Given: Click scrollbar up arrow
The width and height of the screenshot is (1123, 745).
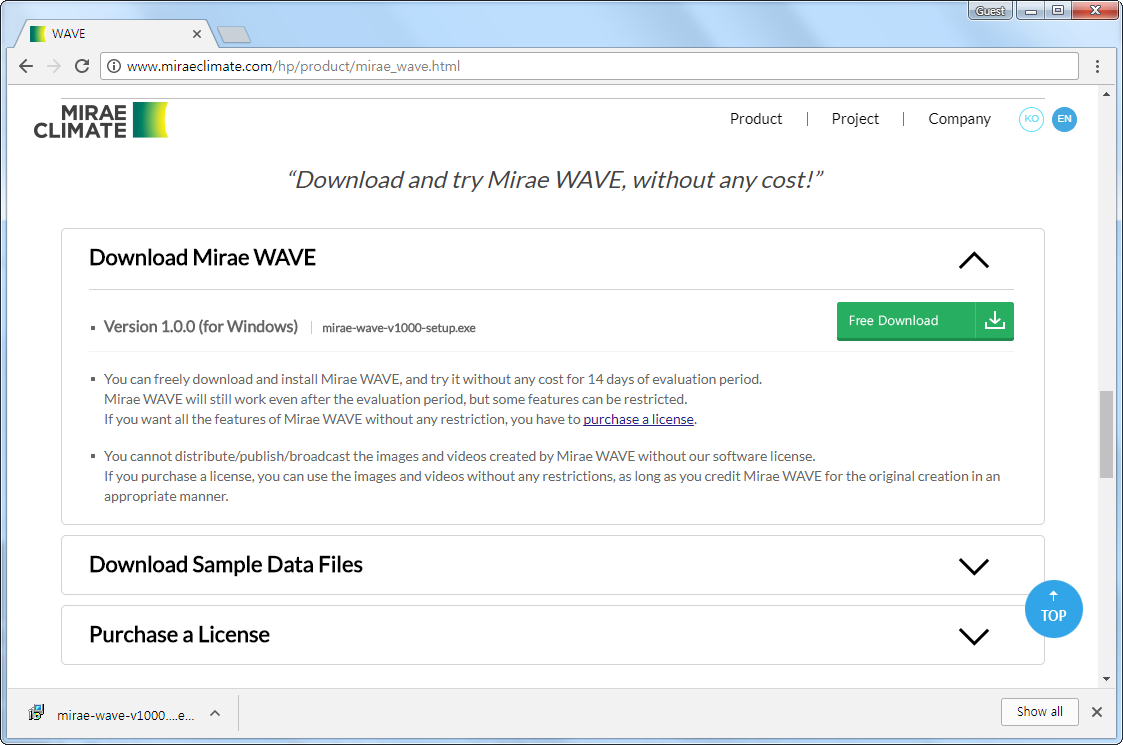Looking at the screenshot, I should click(1106, 94).
